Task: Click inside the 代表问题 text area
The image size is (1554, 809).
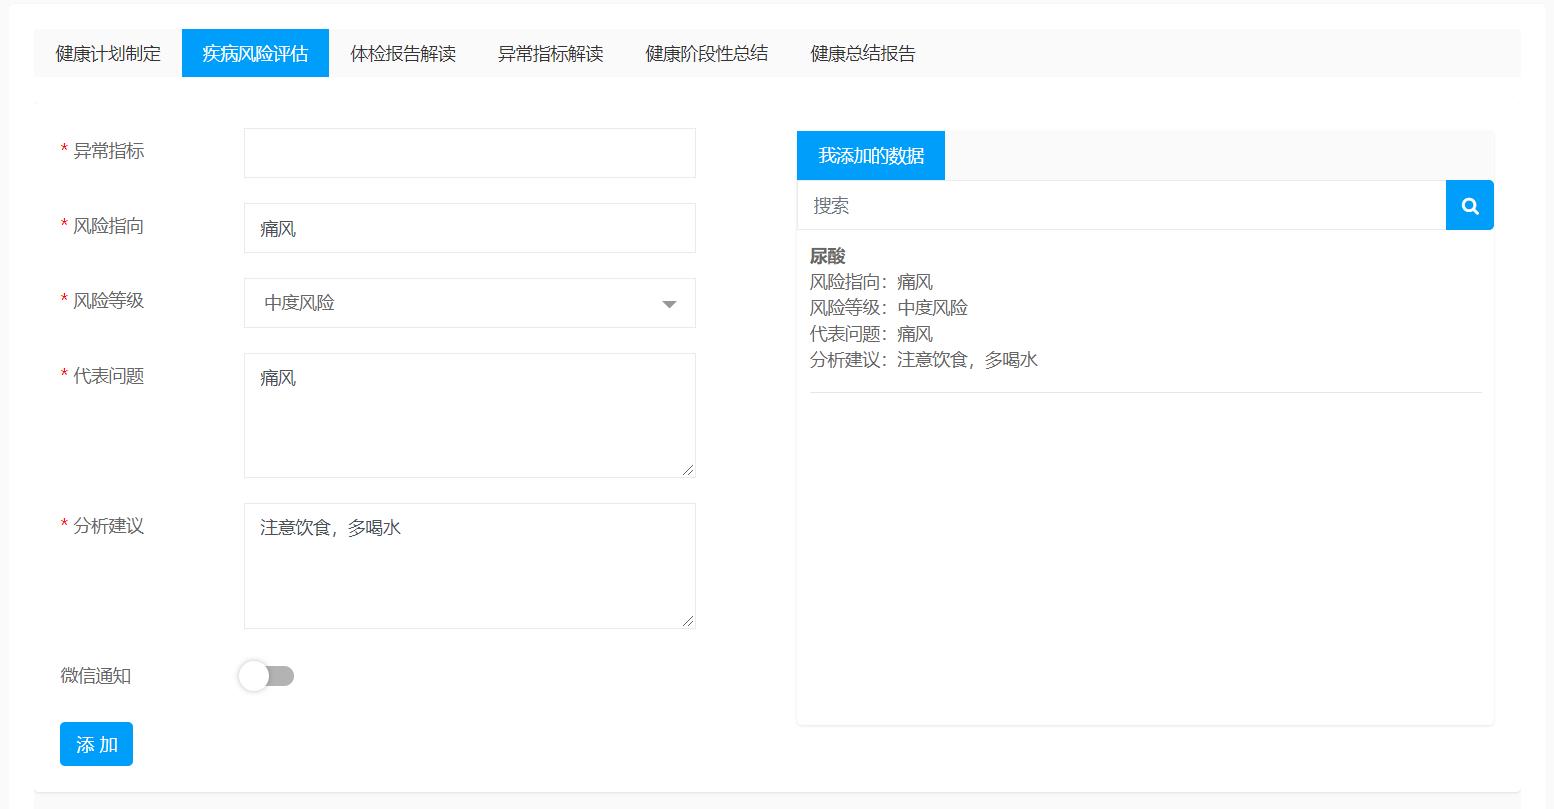Action: coord(469,415)
